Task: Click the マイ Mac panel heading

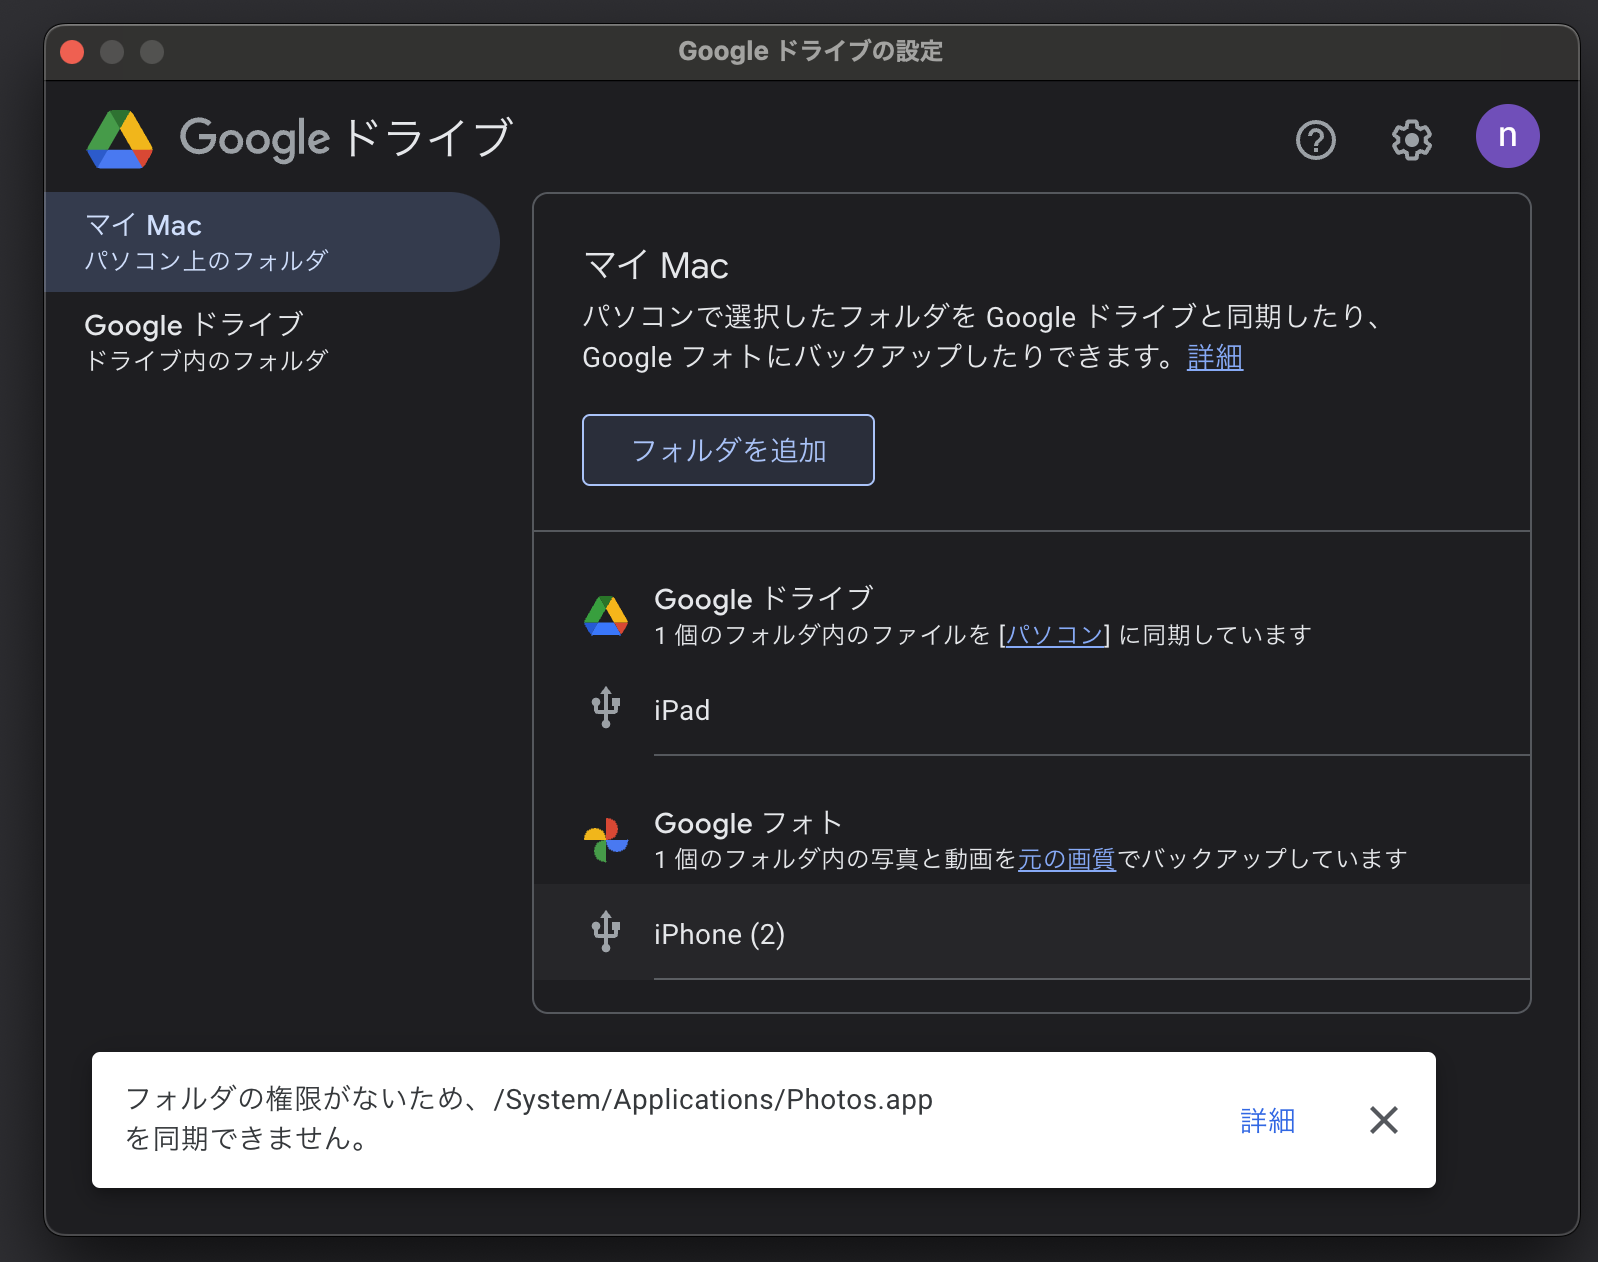Action: [656, 266]
